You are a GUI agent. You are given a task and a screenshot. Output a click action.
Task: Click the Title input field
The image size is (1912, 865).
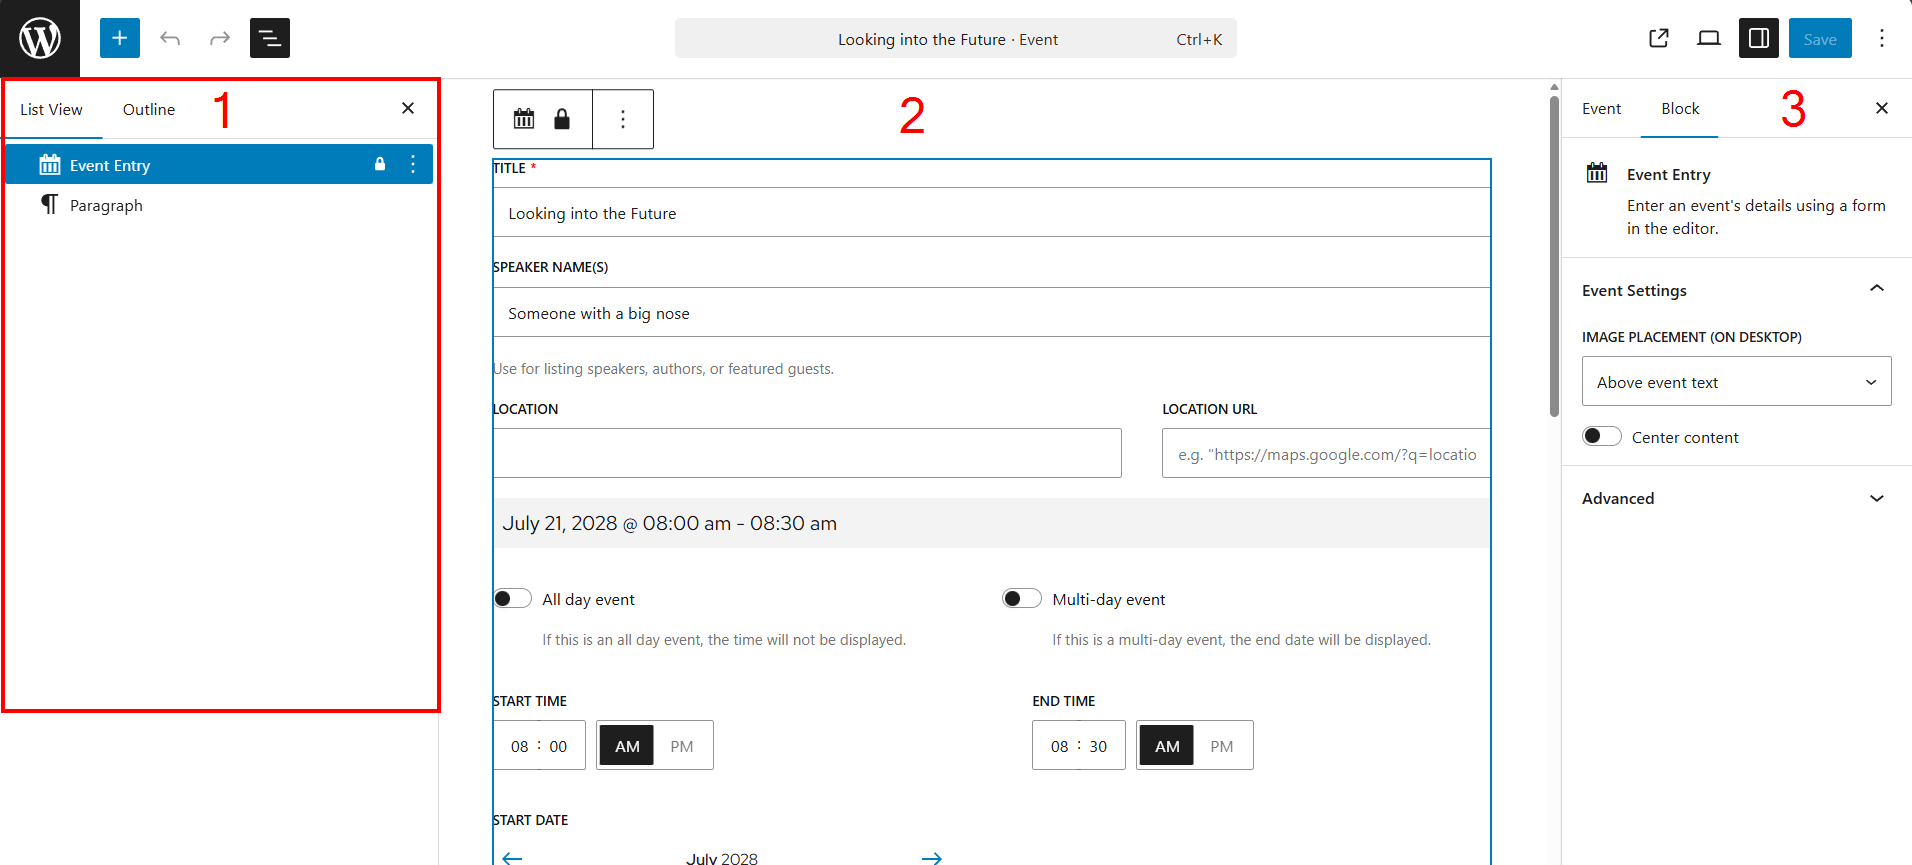coord(991,213)
